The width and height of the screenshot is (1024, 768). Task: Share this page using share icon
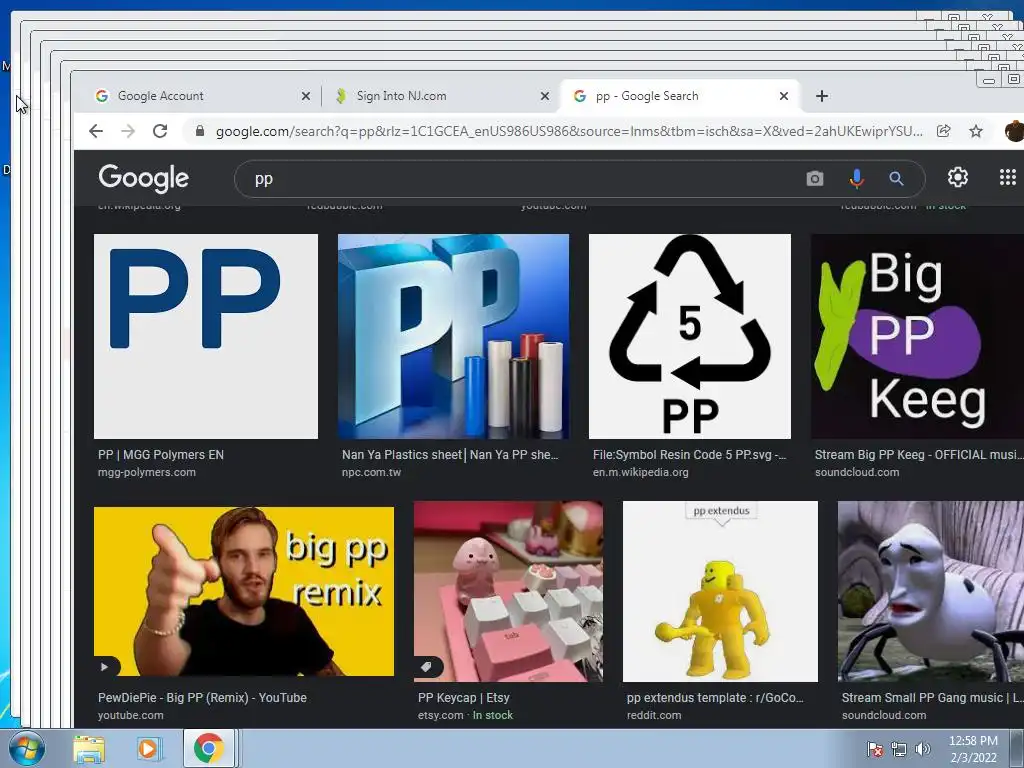[x=943, y=131]
